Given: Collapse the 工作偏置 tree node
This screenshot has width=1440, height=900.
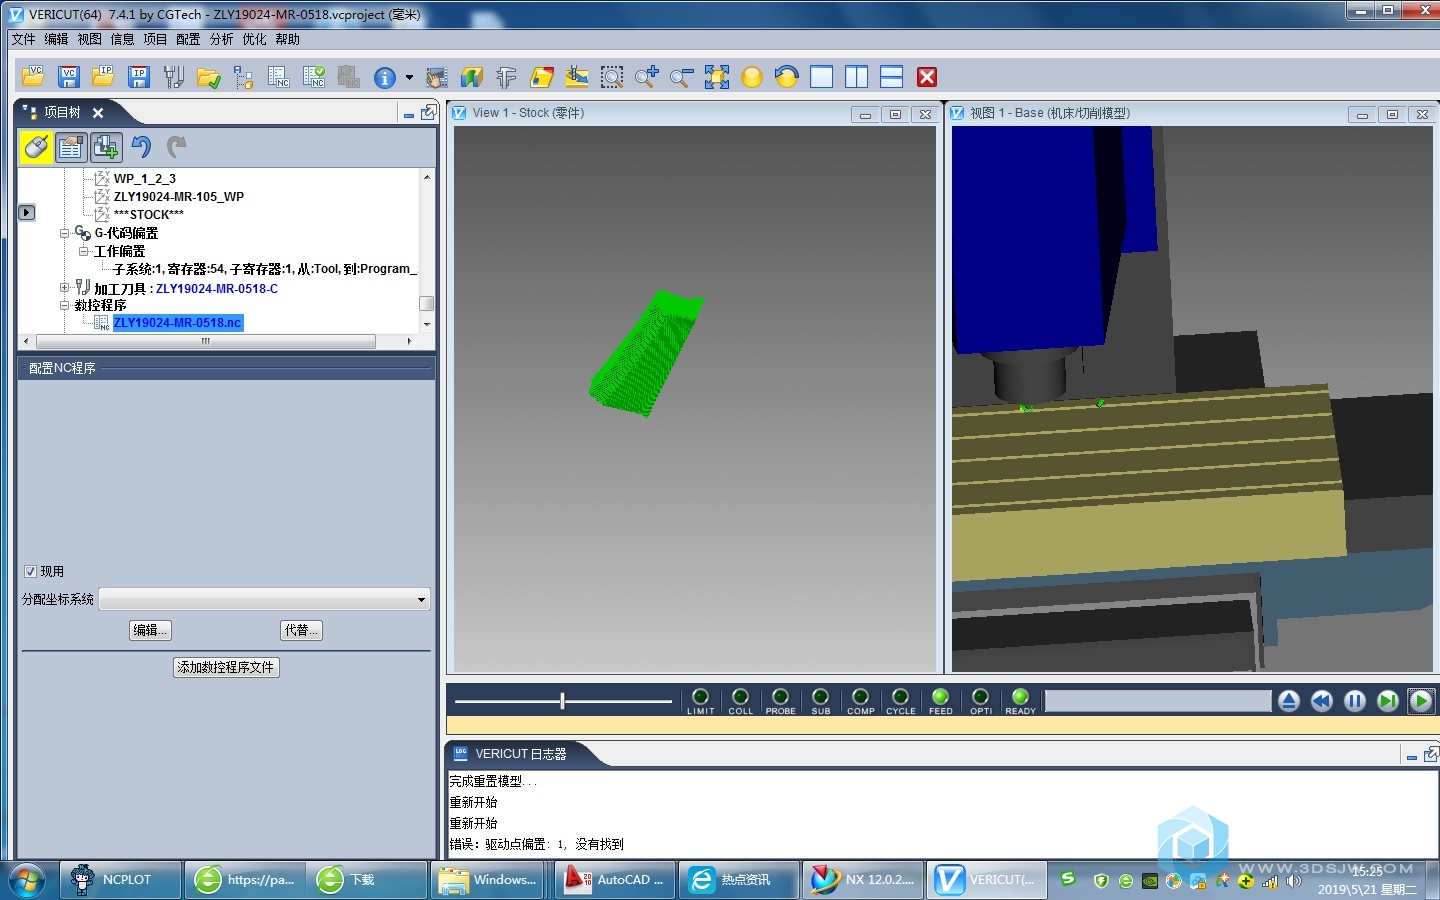Looking at the screenshot, I should pyautogui.click(x=84, y=251).
